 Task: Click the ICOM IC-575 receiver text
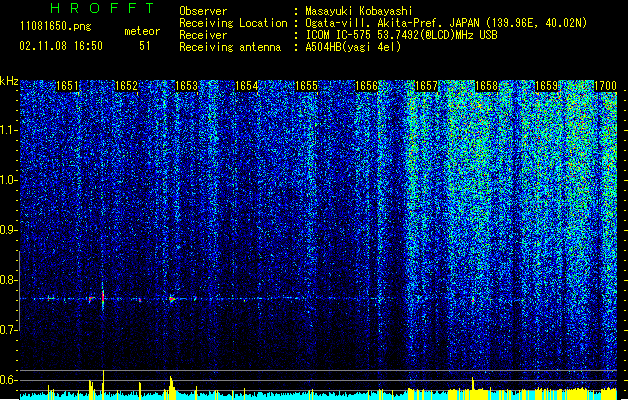401,35
